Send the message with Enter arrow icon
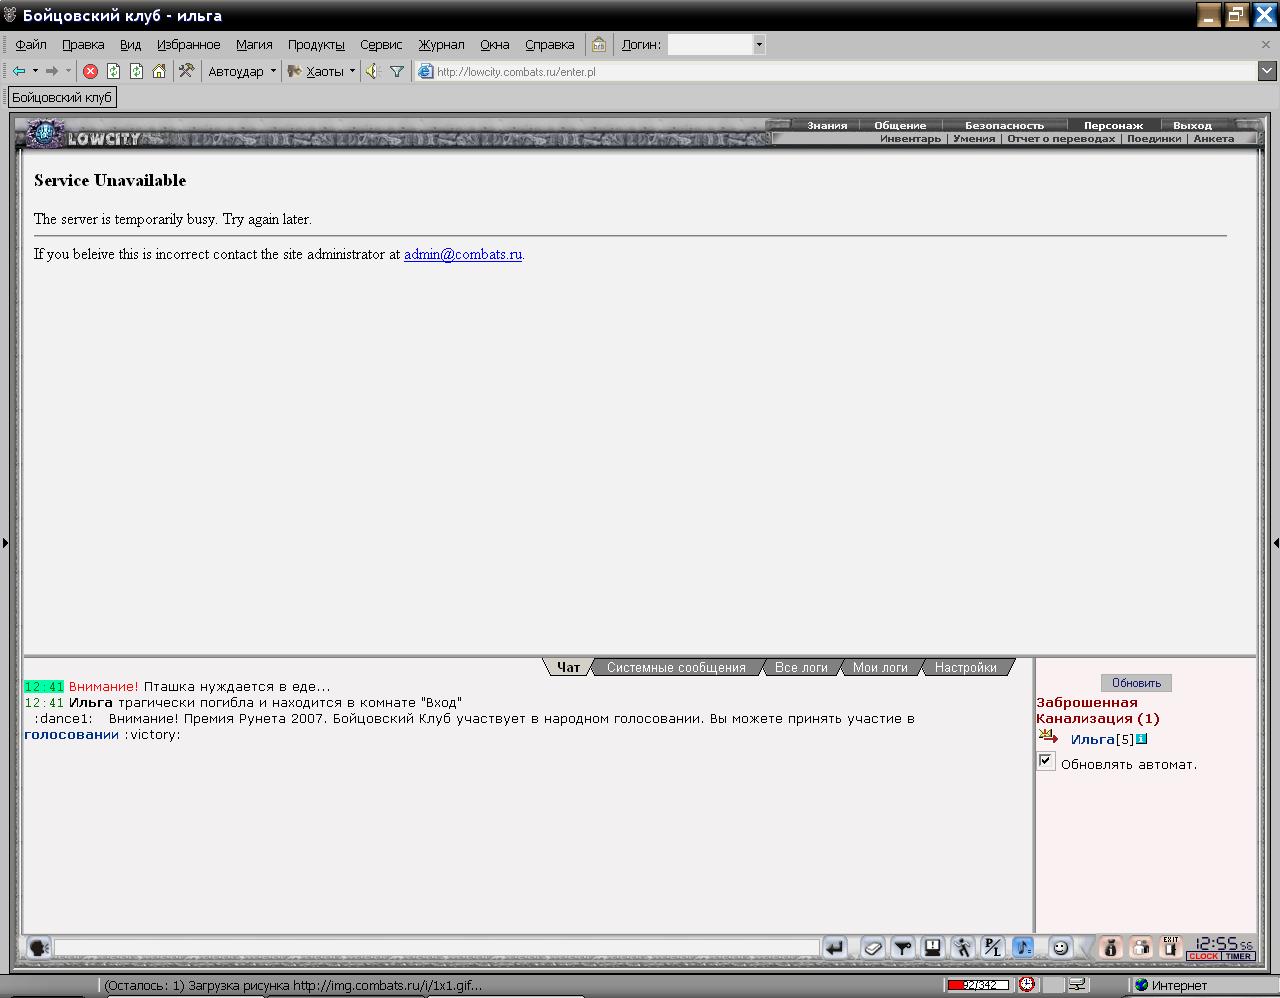This screenshot has height=998, width=1280. [x=835, y=947]
